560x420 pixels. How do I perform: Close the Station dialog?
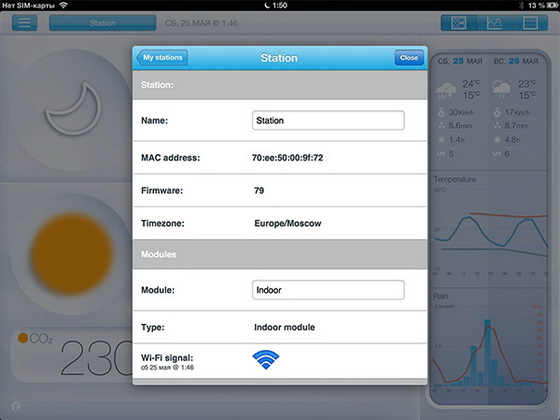click(x=409, y=58)
